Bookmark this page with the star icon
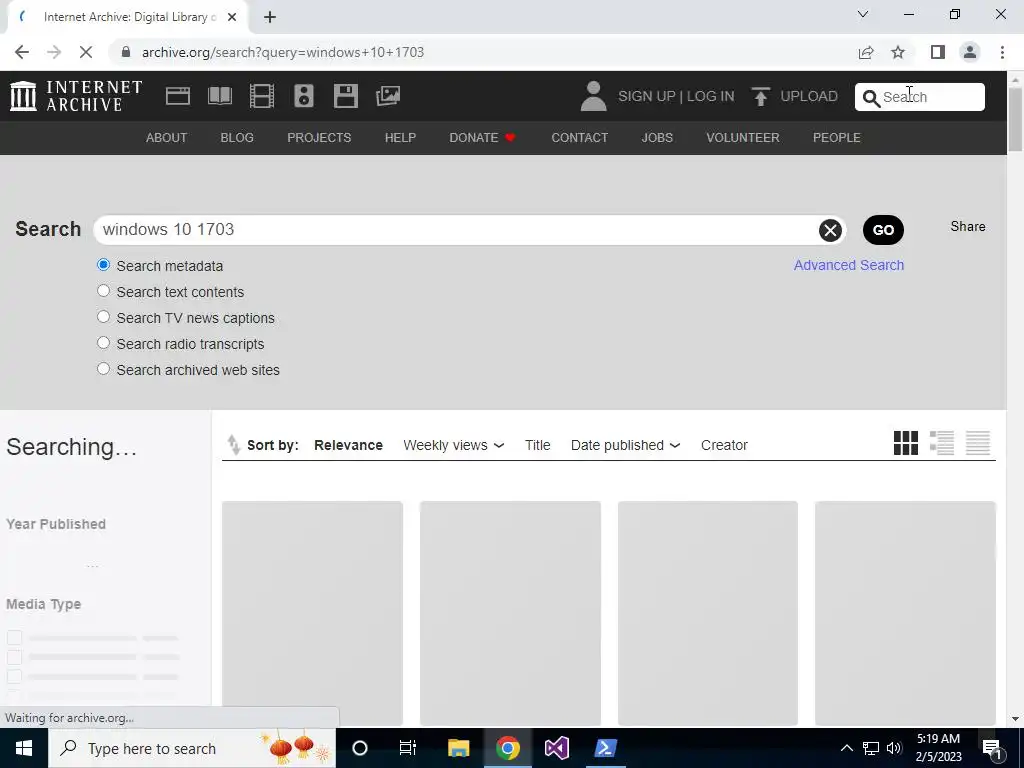This screenshot has height=768, width=1024. coord(898,52)
